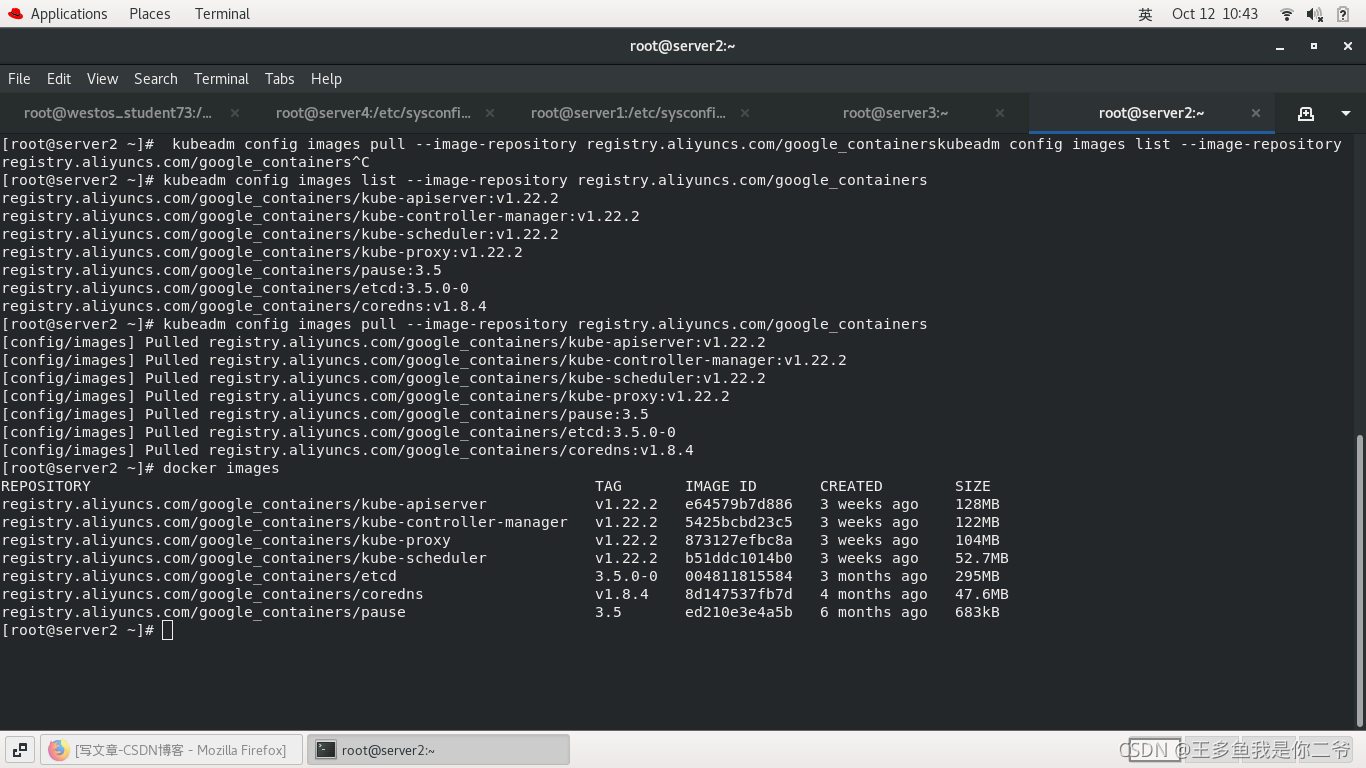
Task: Maximize the terminal window
Action: pyautogui.click(x=1314, y=46)
